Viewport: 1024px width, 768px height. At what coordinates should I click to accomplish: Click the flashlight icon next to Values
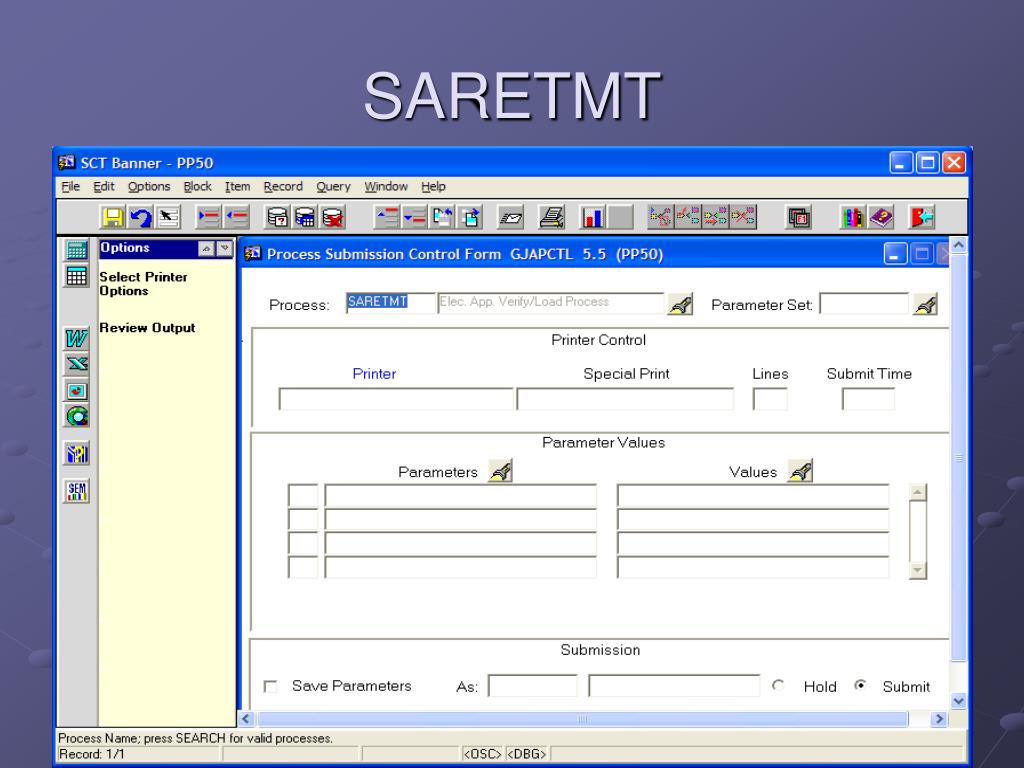[x=801, y=471]
